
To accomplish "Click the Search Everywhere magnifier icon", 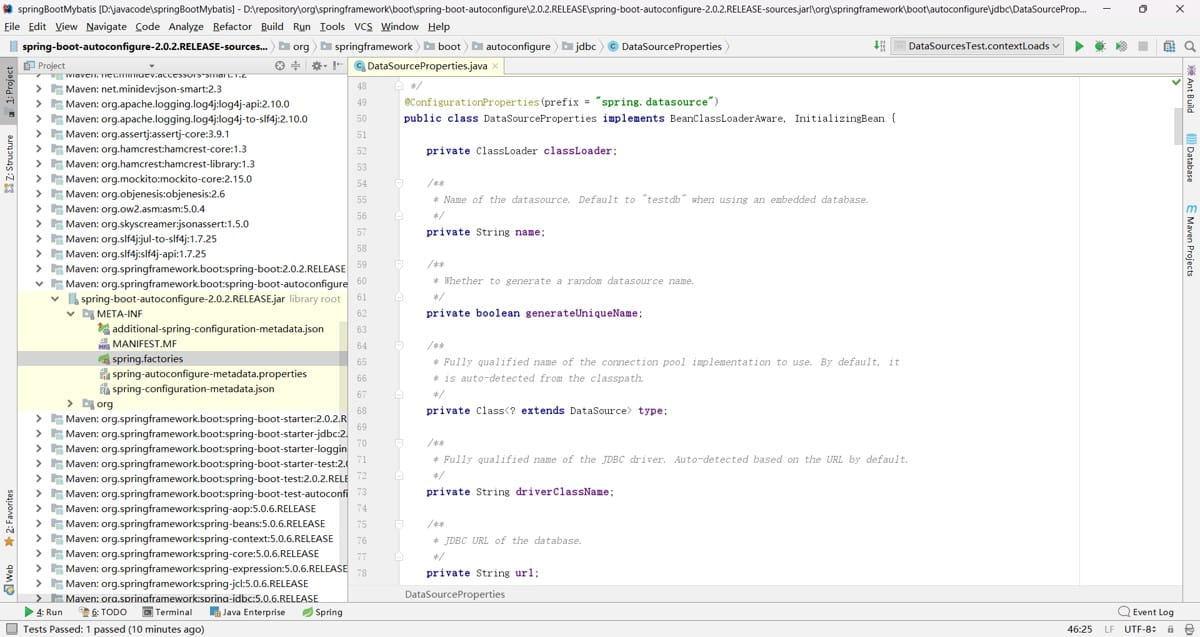I will click(x=1189, y=46).
